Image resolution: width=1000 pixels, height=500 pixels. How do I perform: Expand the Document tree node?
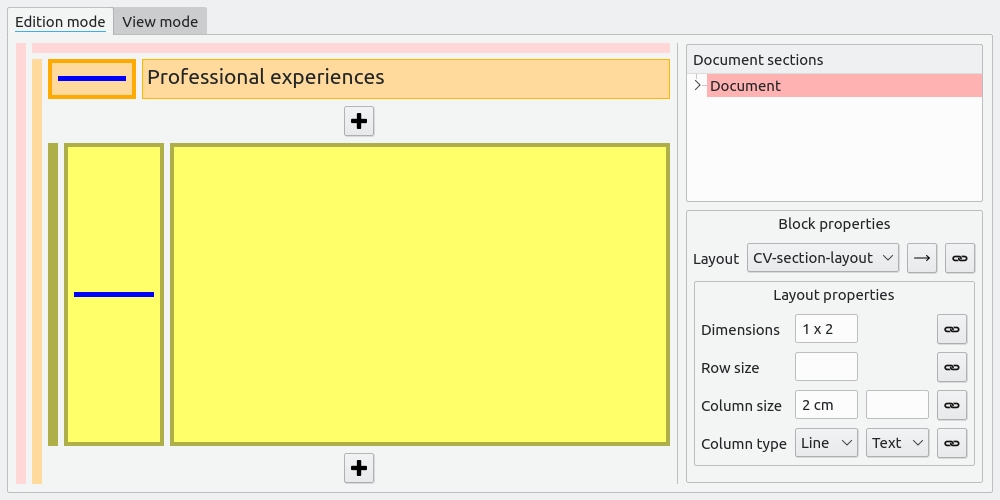tap(698, 85)
